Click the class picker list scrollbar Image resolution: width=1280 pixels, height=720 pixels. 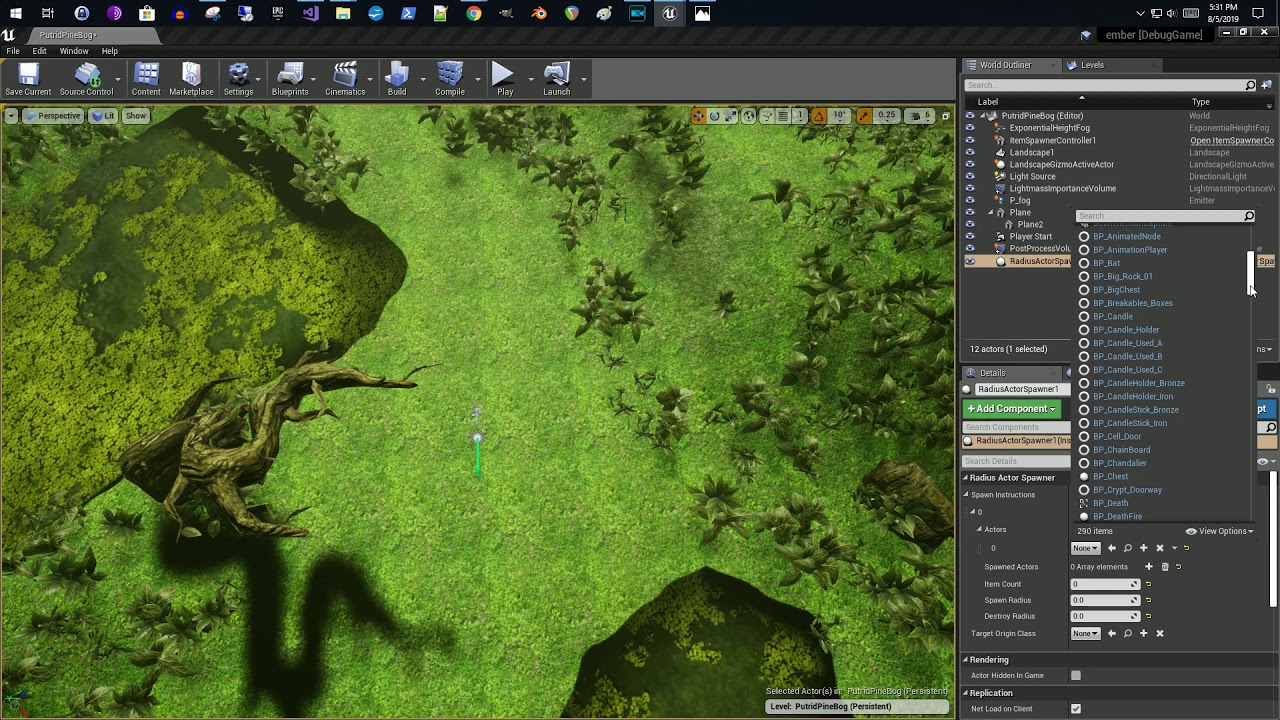click(x=1250, y=274)
